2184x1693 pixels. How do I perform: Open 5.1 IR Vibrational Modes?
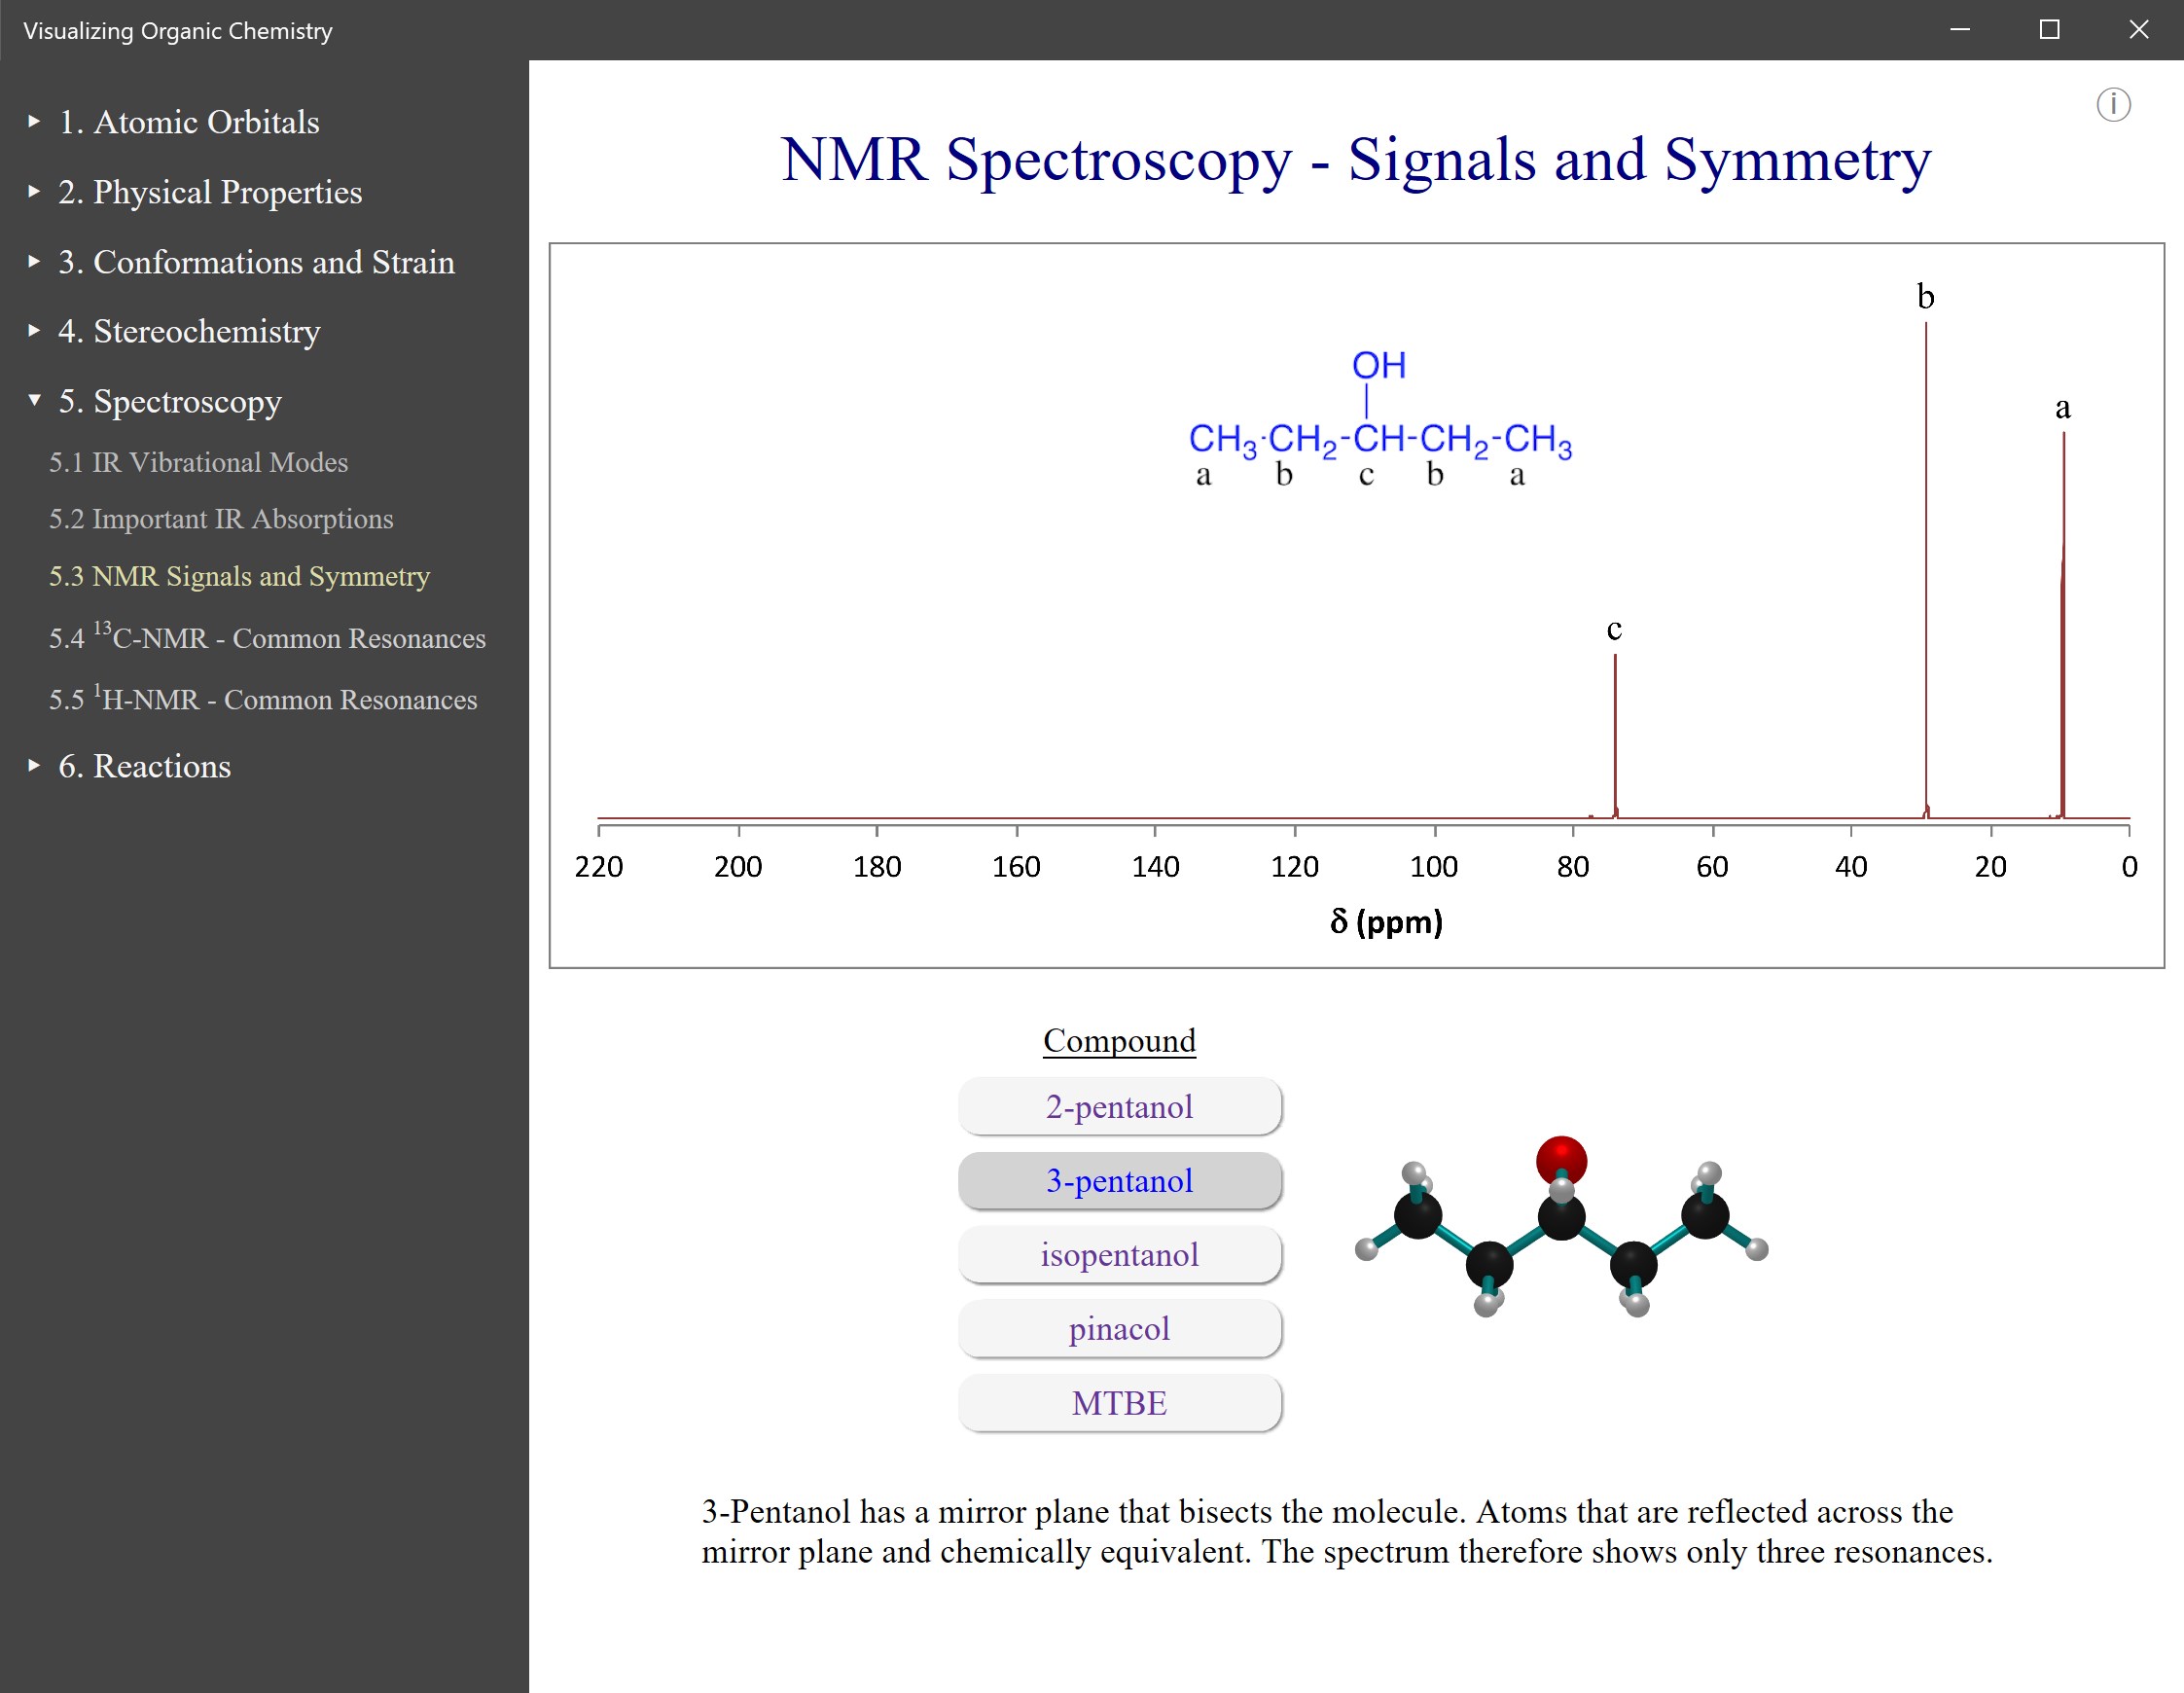198,462
